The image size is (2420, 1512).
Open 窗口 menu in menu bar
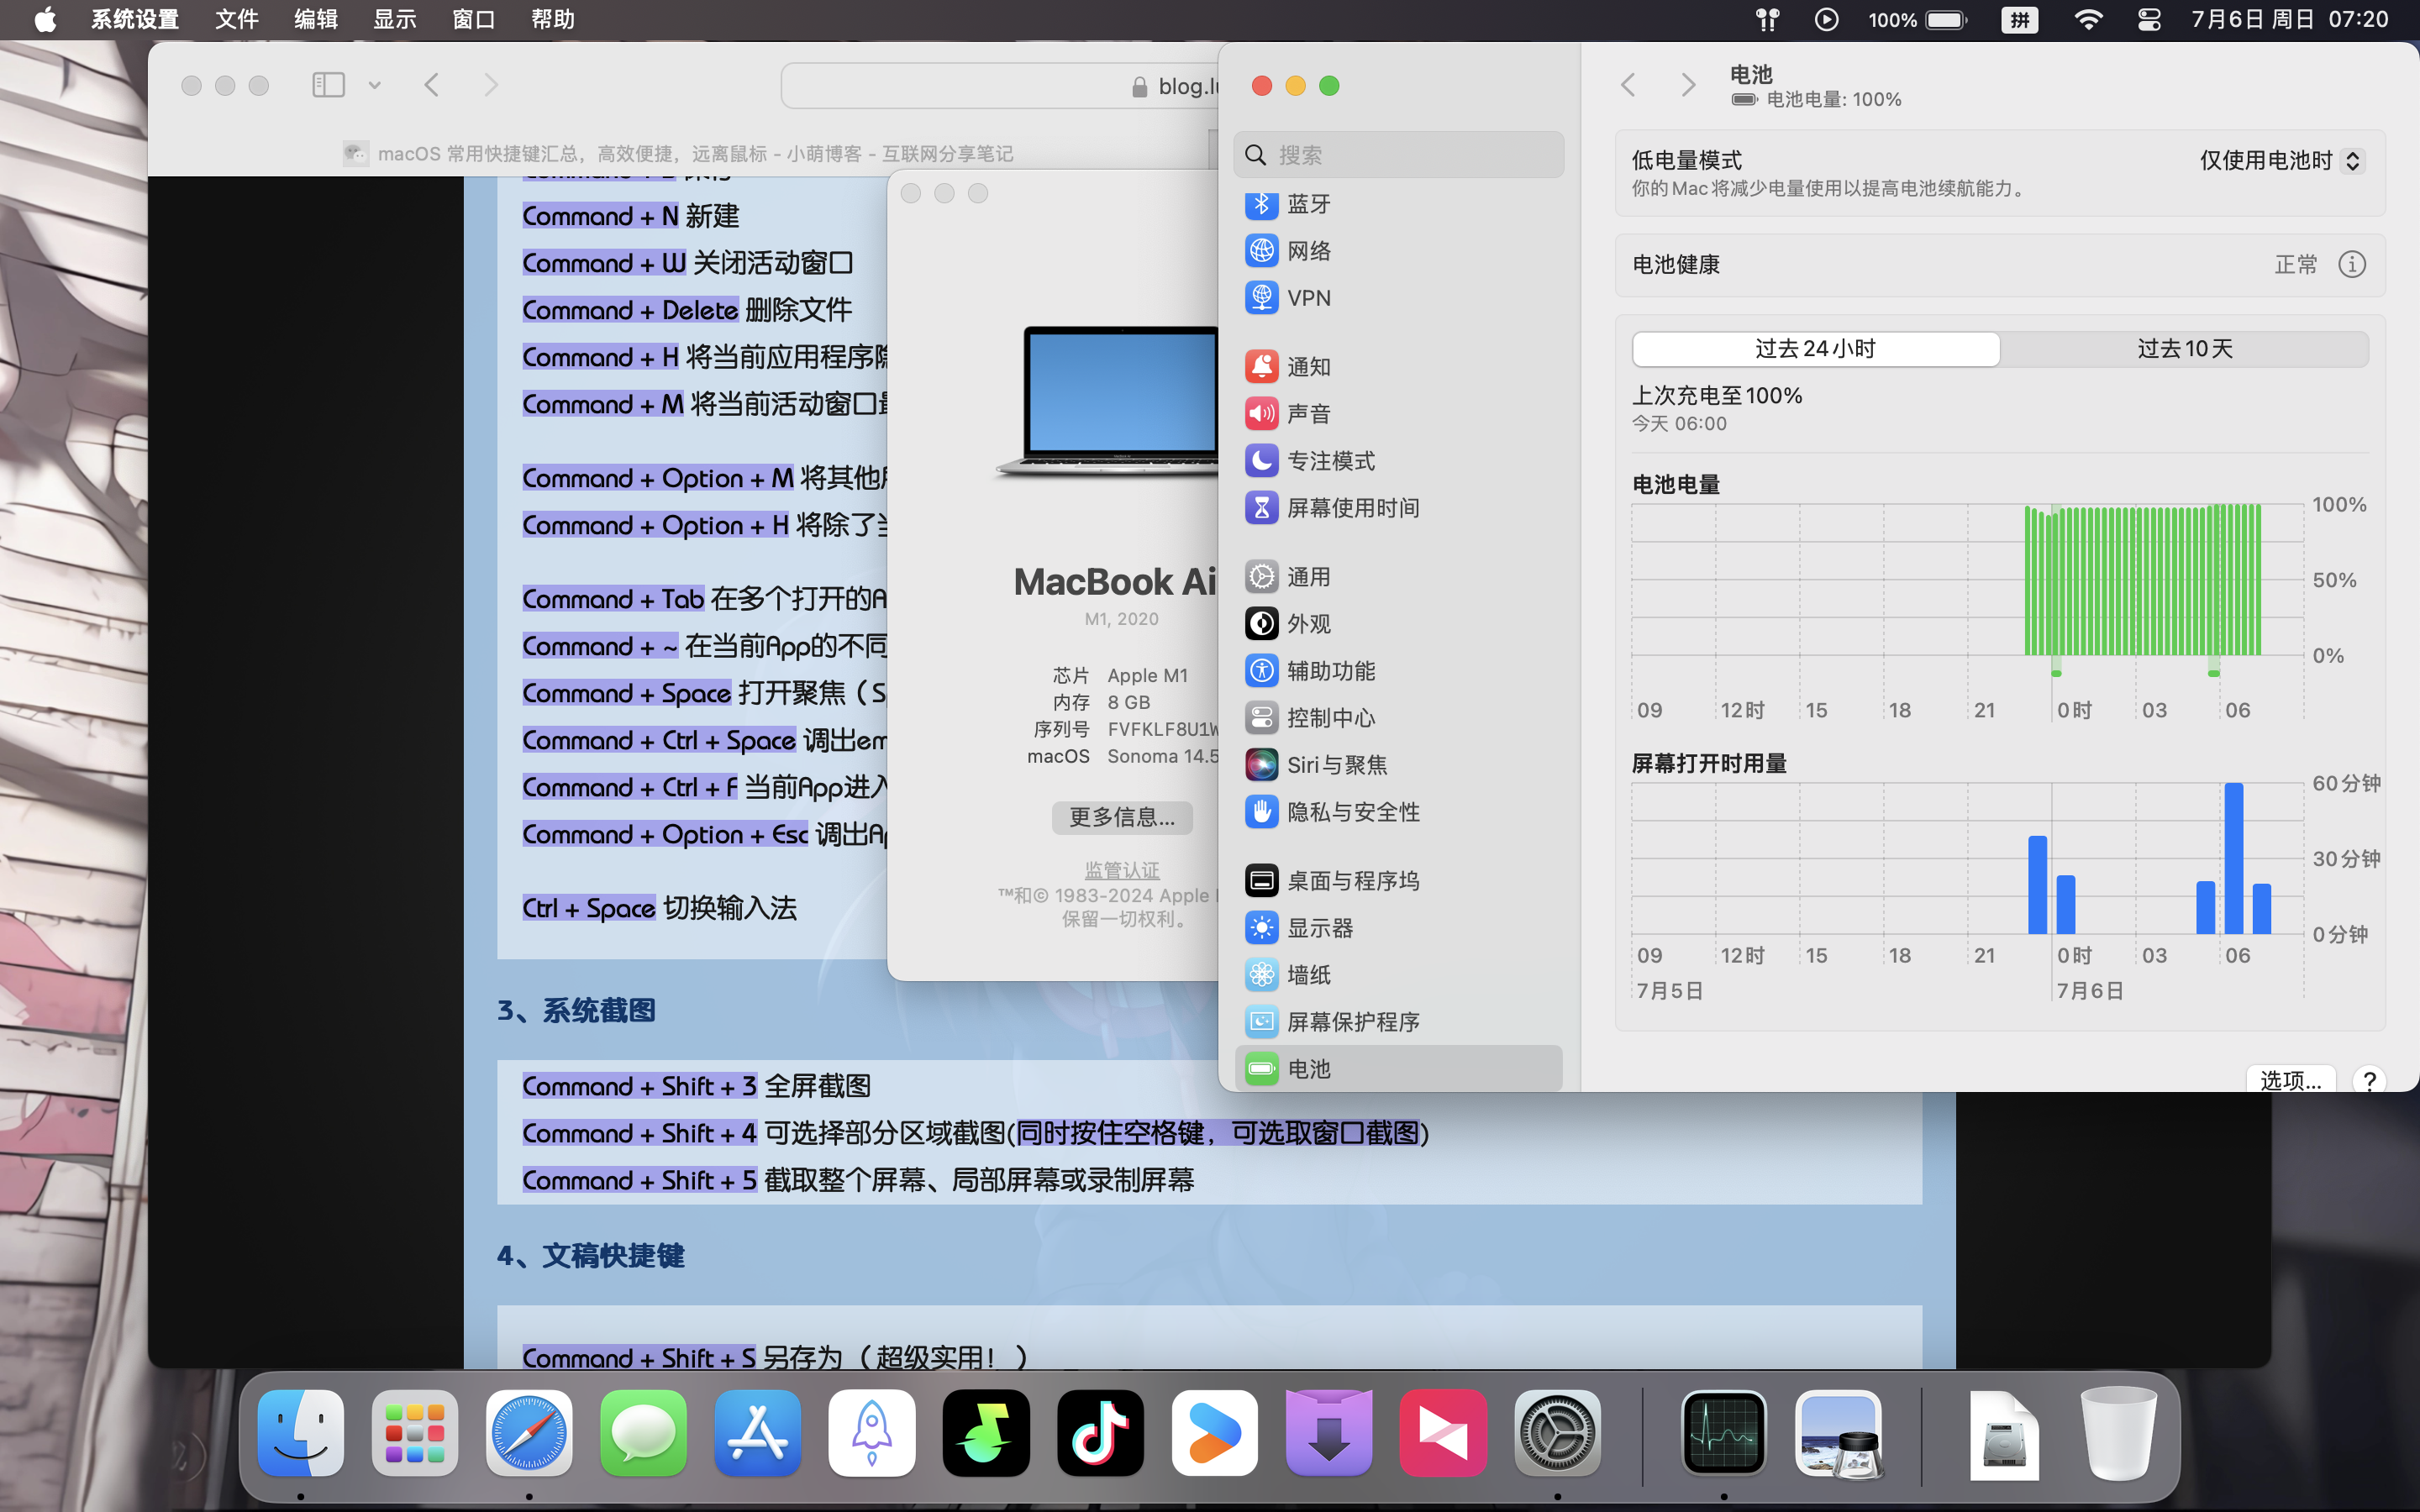click(474, 19)
